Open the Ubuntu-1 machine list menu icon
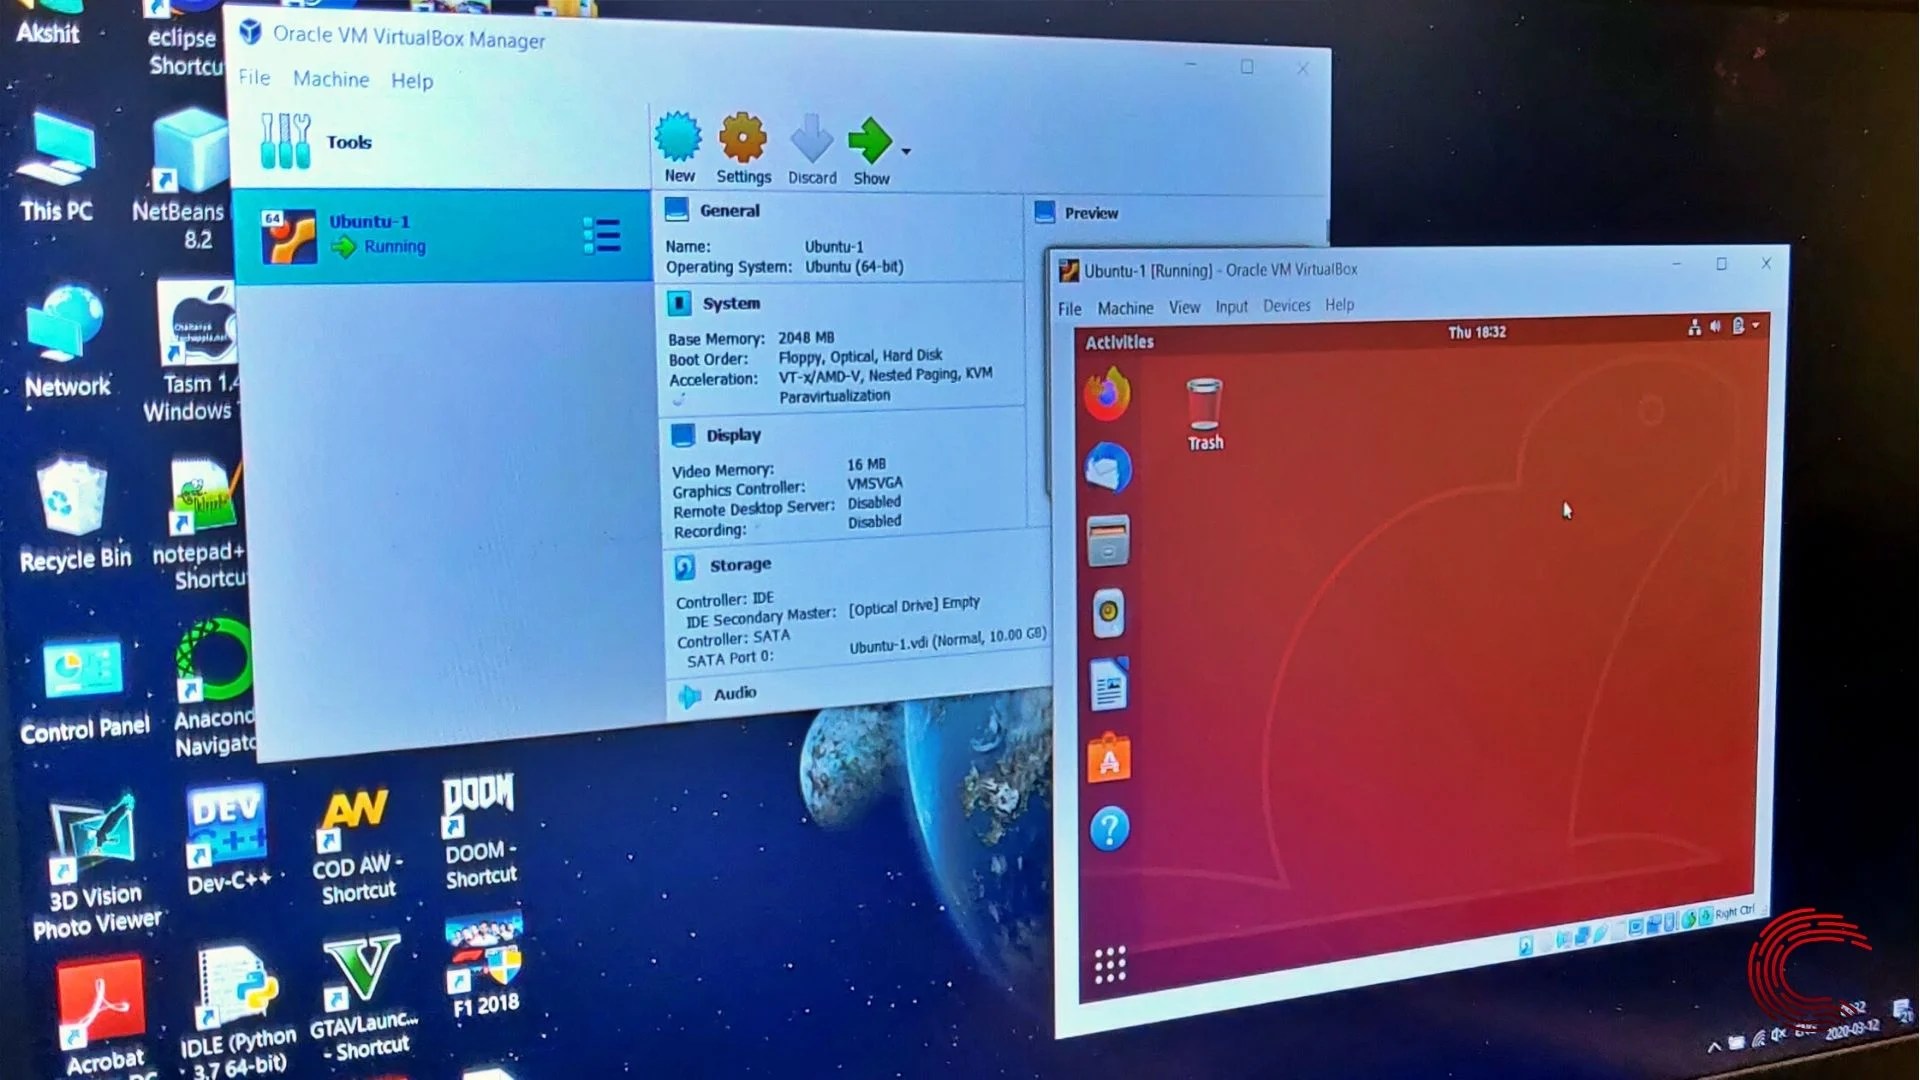The height and width of the screenshot is (1080, 1920). click(602, 236)
